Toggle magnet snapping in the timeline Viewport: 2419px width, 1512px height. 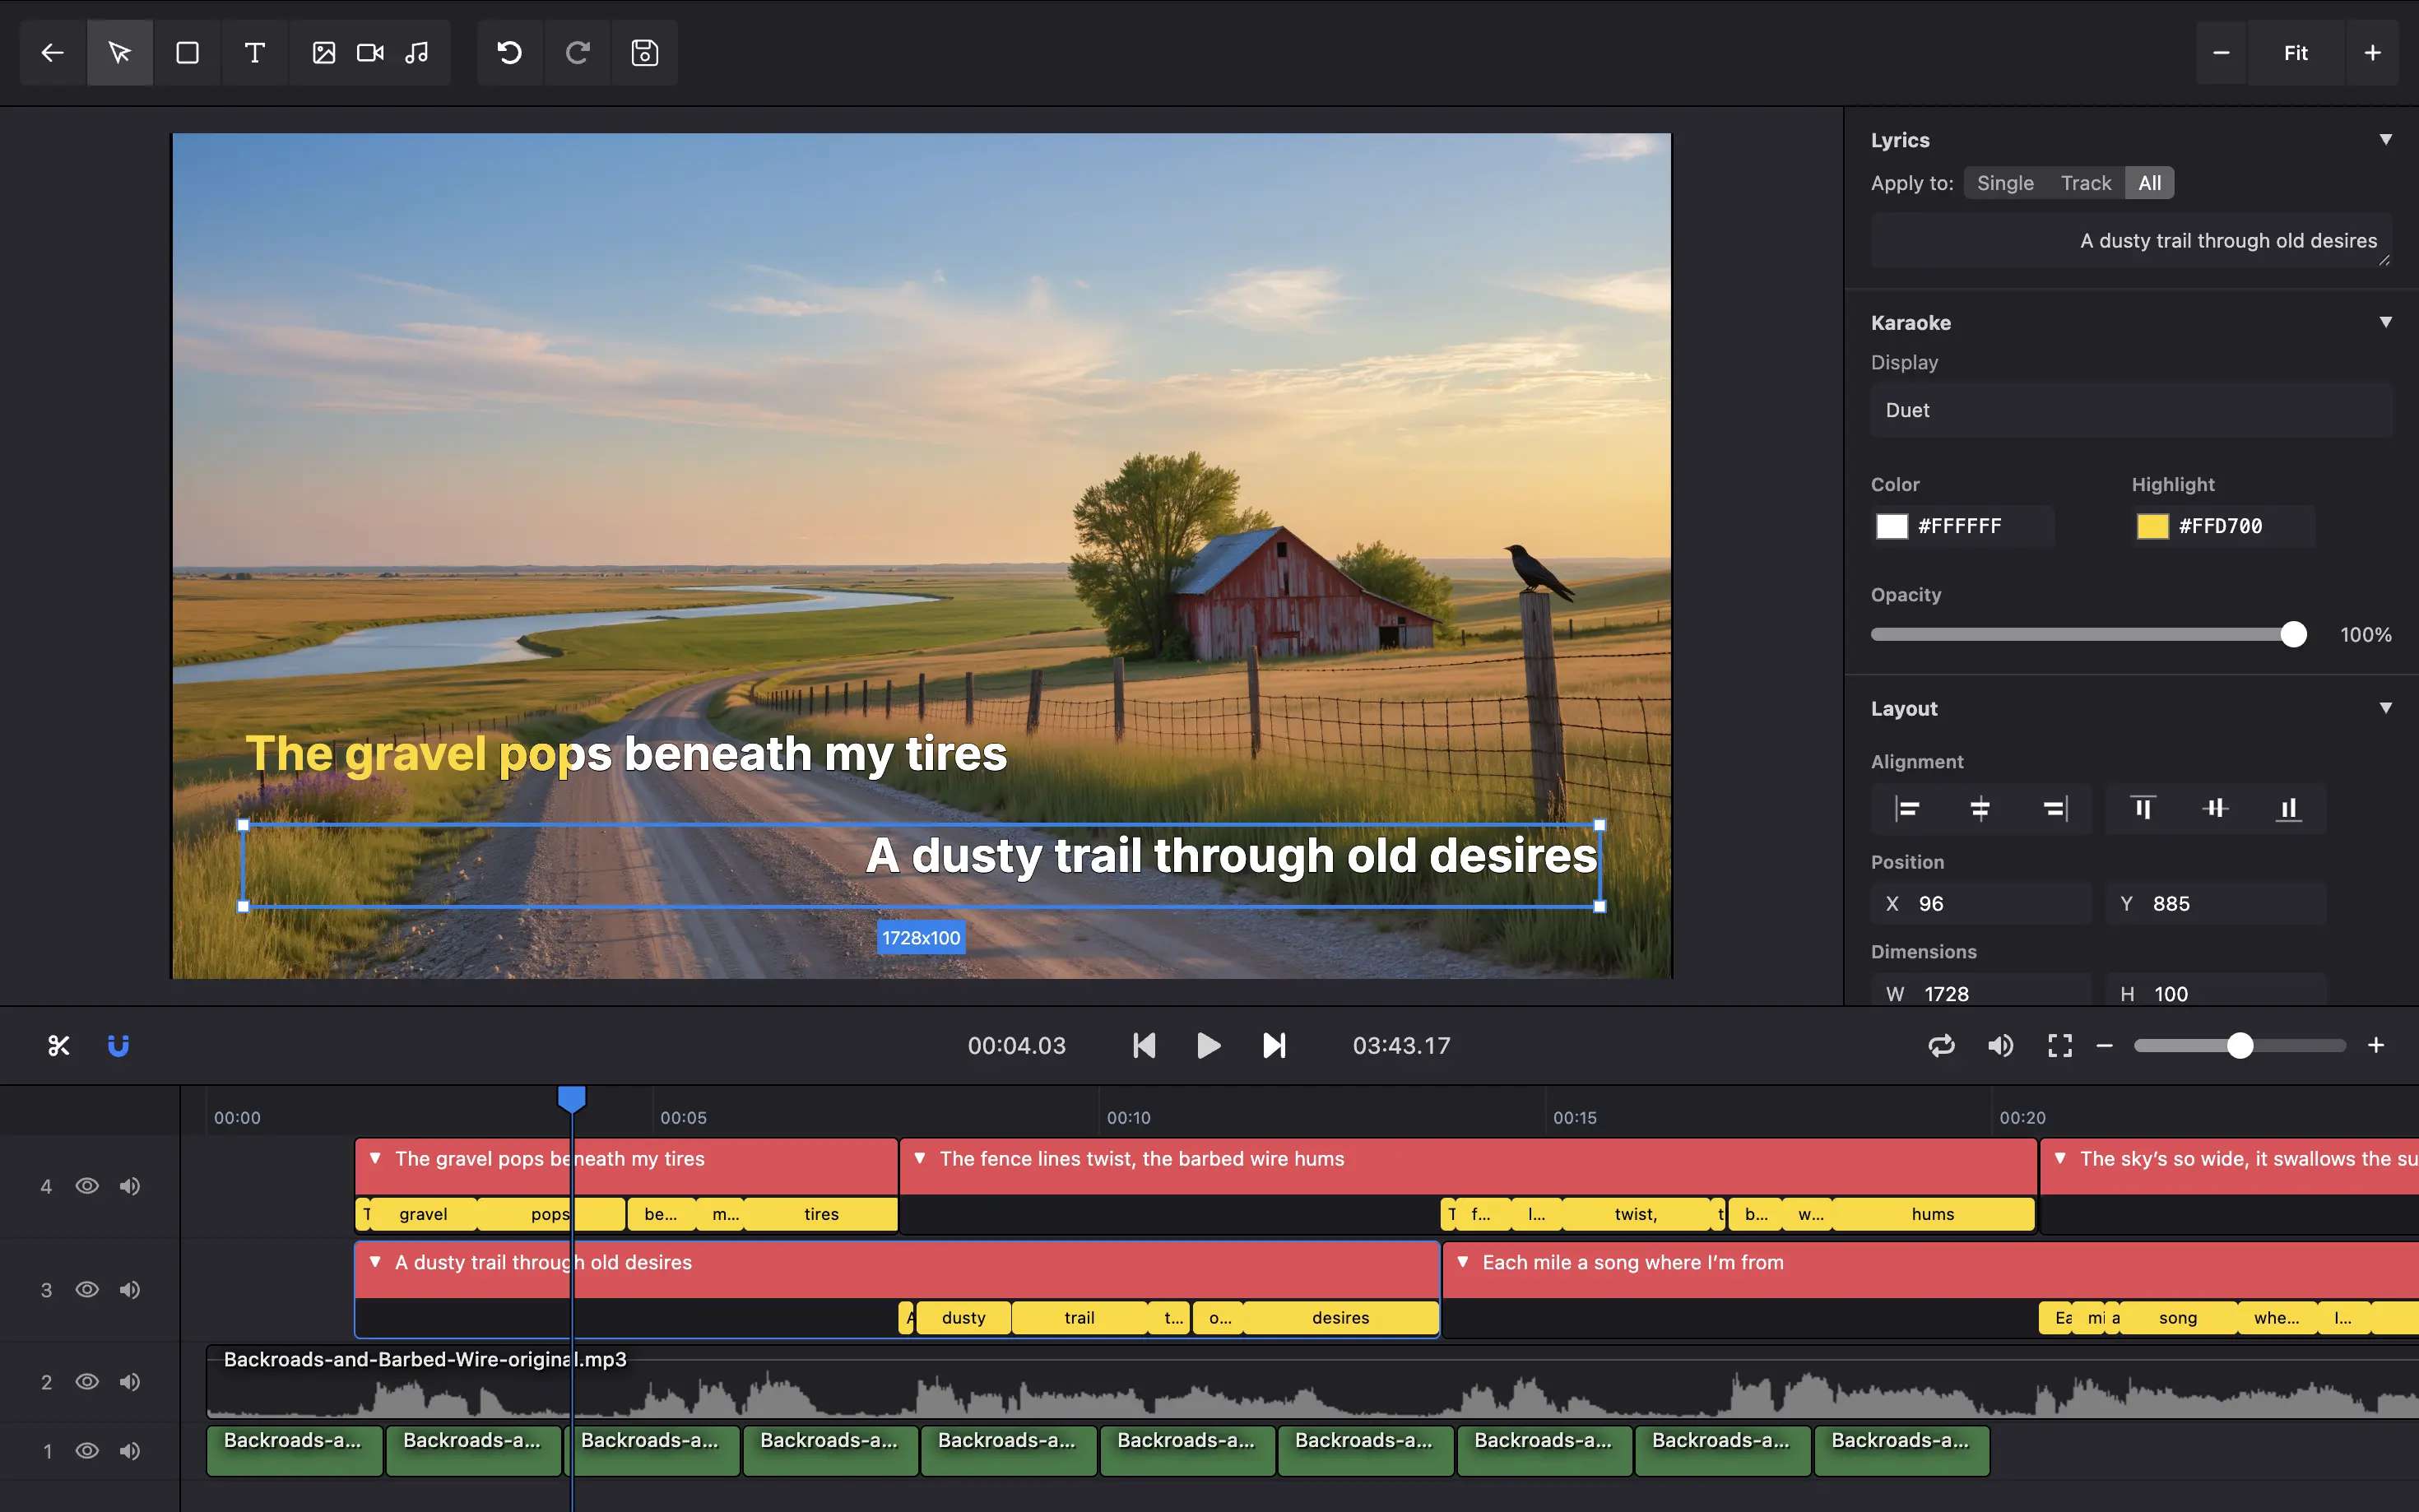click(118, 1045)
